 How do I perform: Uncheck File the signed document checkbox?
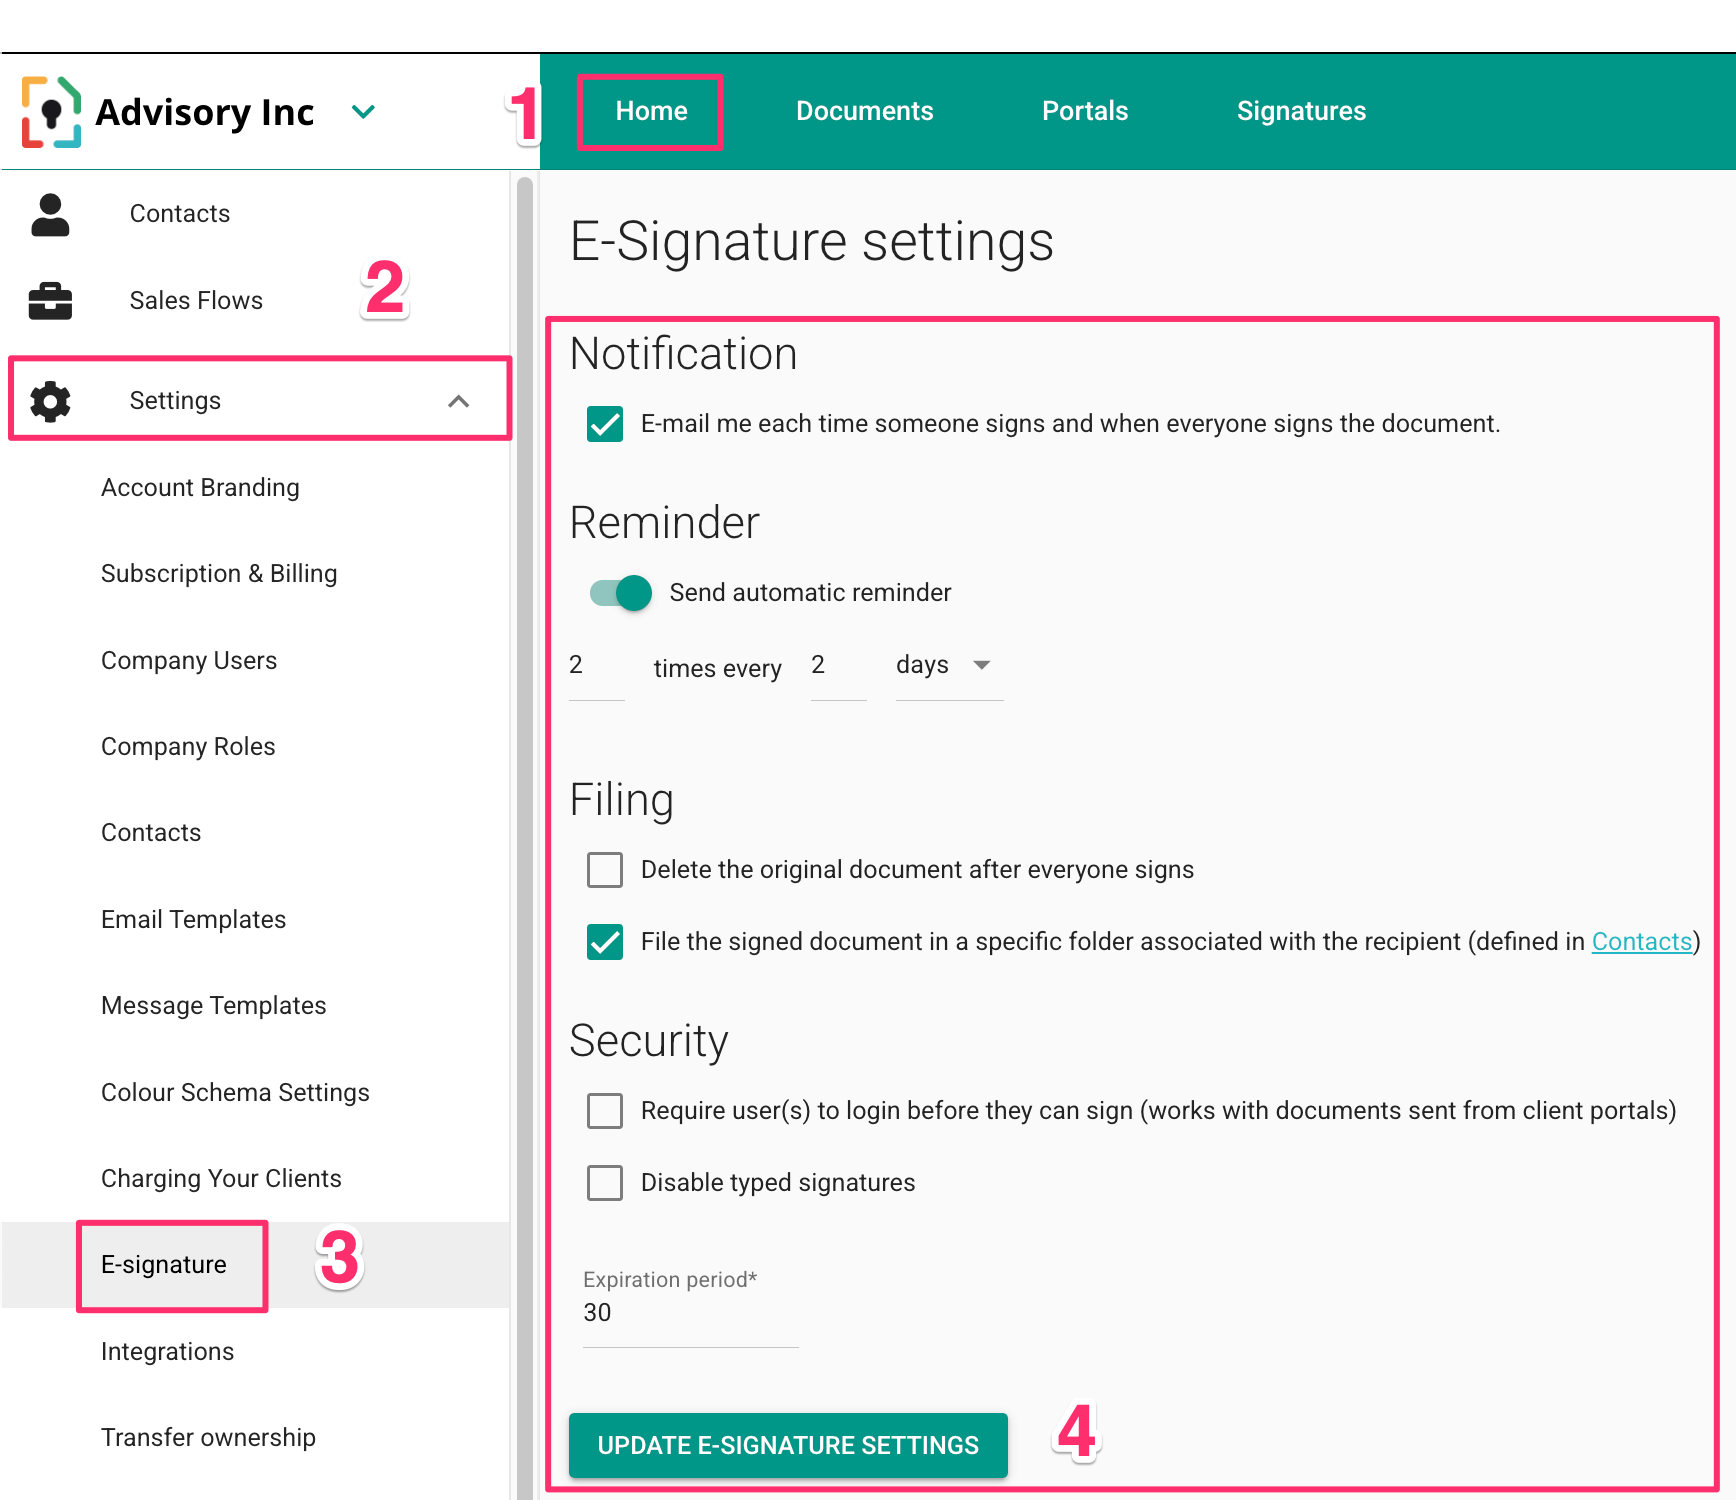605,942
